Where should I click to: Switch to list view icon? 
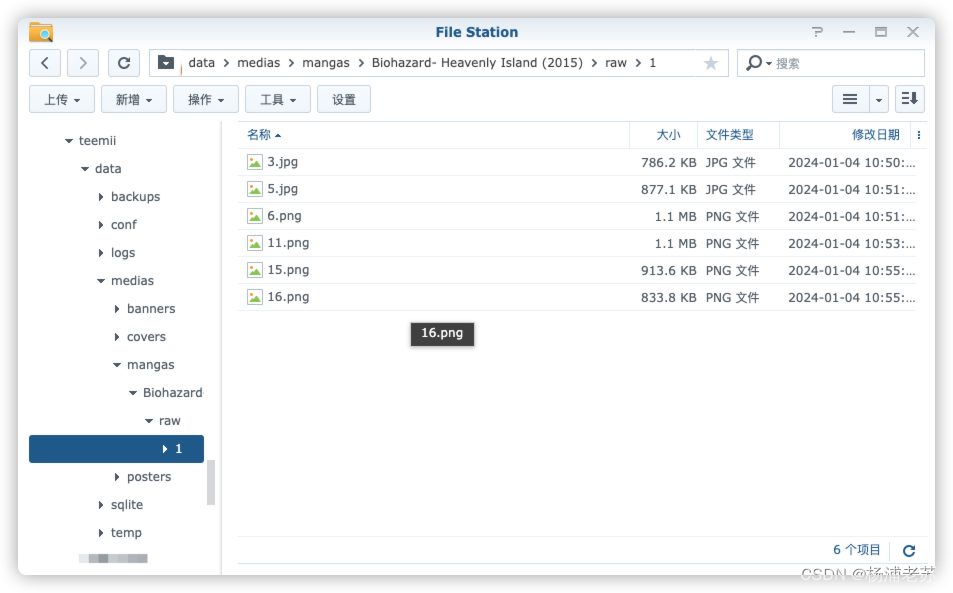pos(850,99)
